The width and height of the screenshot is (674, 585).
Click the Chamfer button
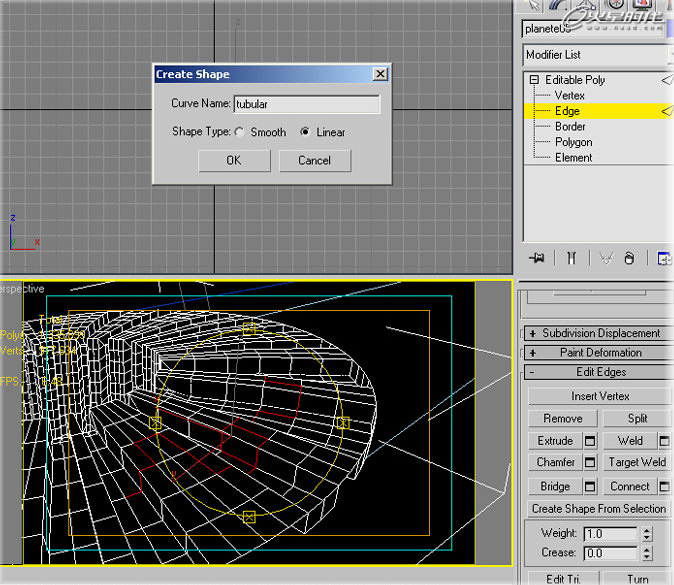(x=555, y=462)
